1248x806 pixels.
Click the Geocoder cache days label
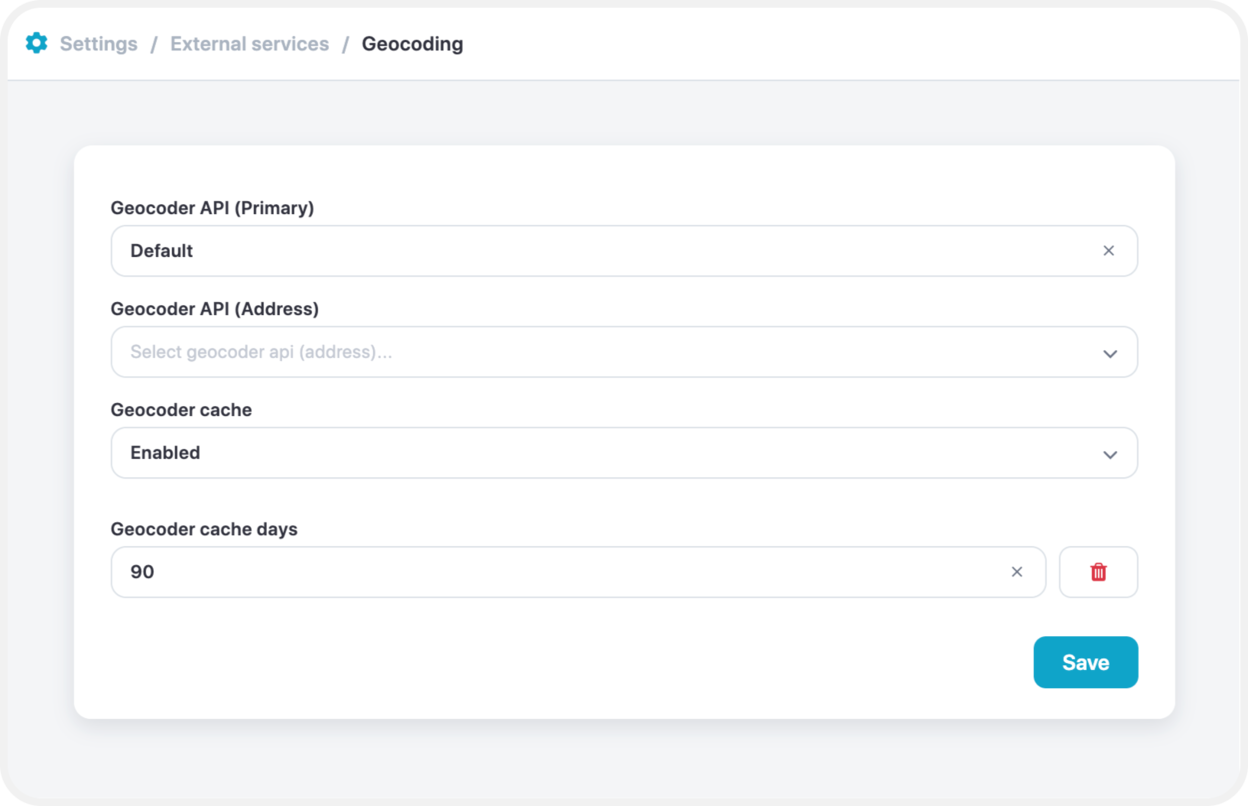(204, 529)
